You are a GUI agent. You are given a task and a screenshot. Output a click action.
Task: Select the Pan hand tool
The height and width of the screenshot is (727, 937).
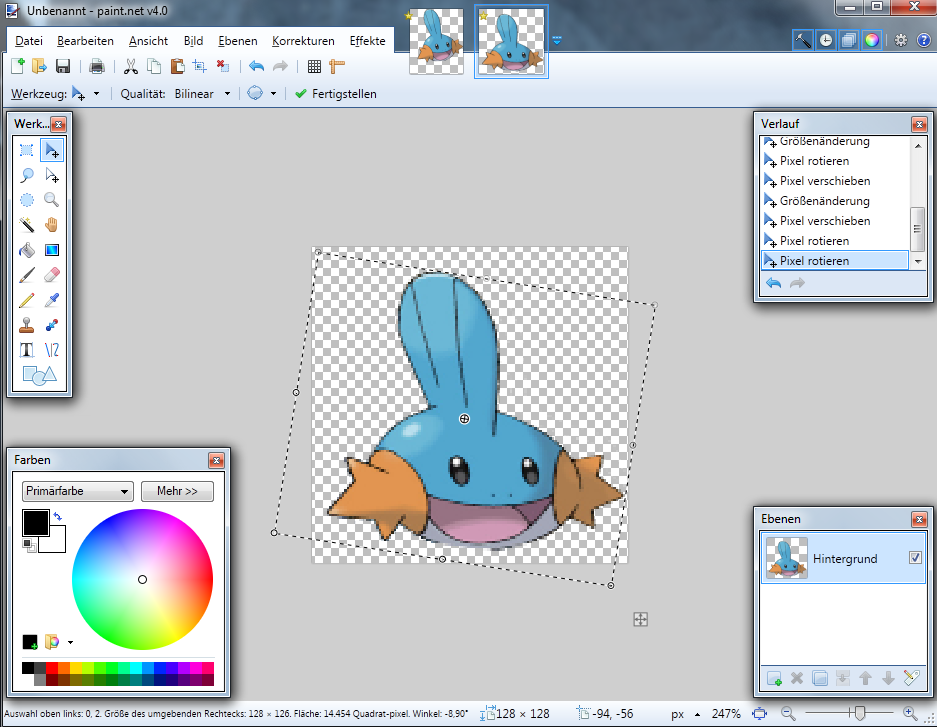52,225
